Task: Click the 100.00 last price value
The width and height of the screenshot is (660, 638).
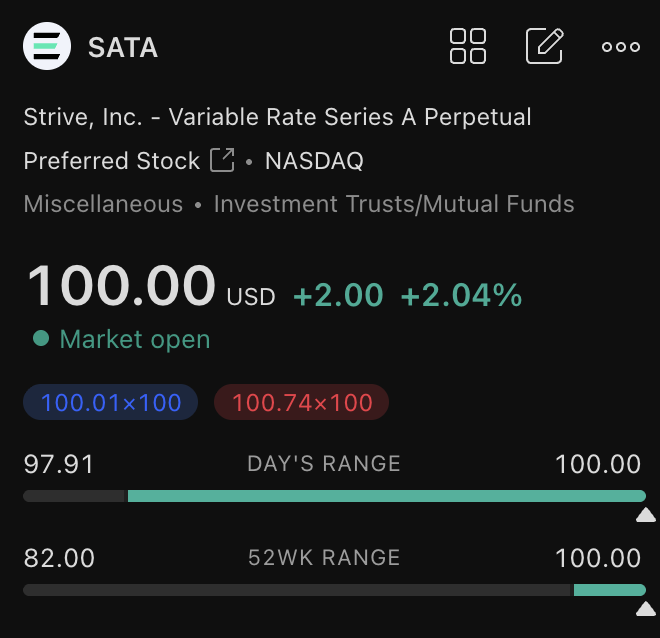Action: click(x=121, y=285)
